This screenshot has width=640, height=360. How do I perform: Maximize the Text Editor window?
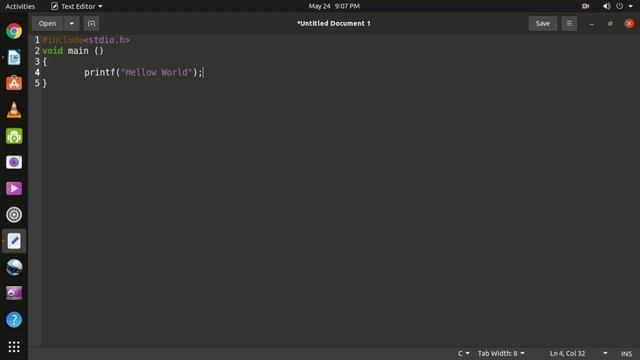610,24
